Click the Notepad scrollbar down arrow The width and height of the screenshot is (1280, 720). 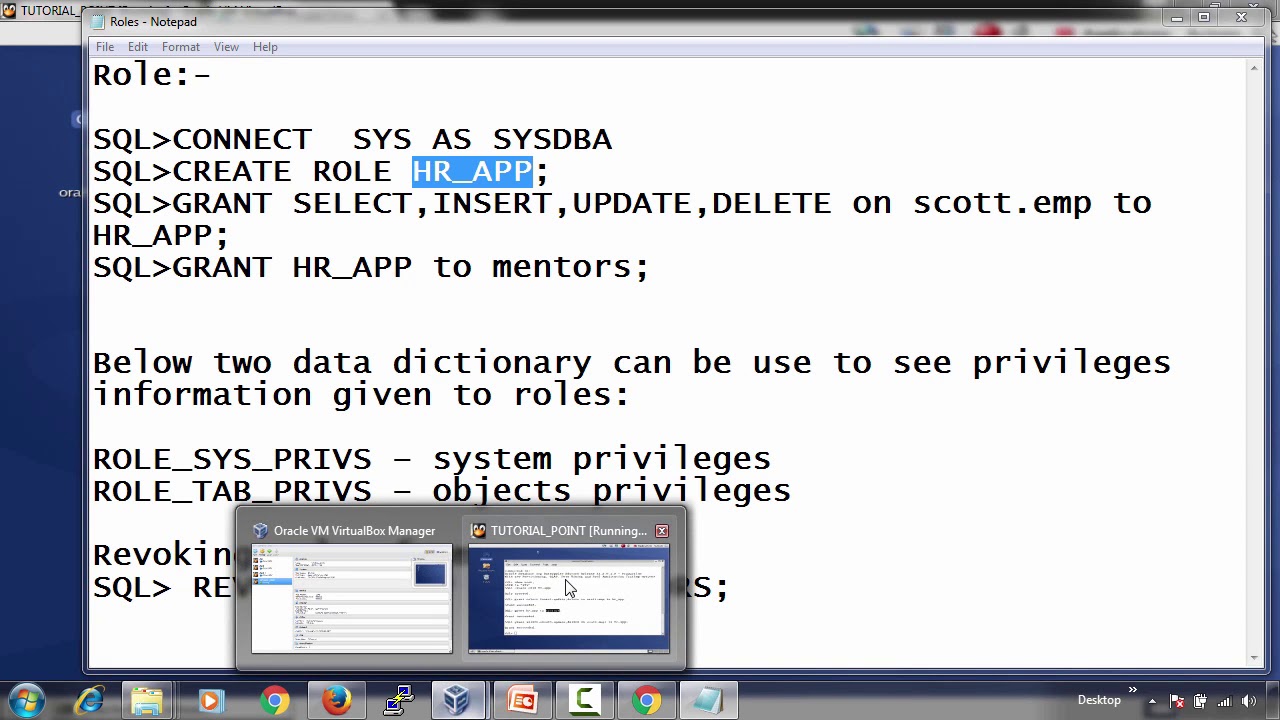[x=1254, y=657]
